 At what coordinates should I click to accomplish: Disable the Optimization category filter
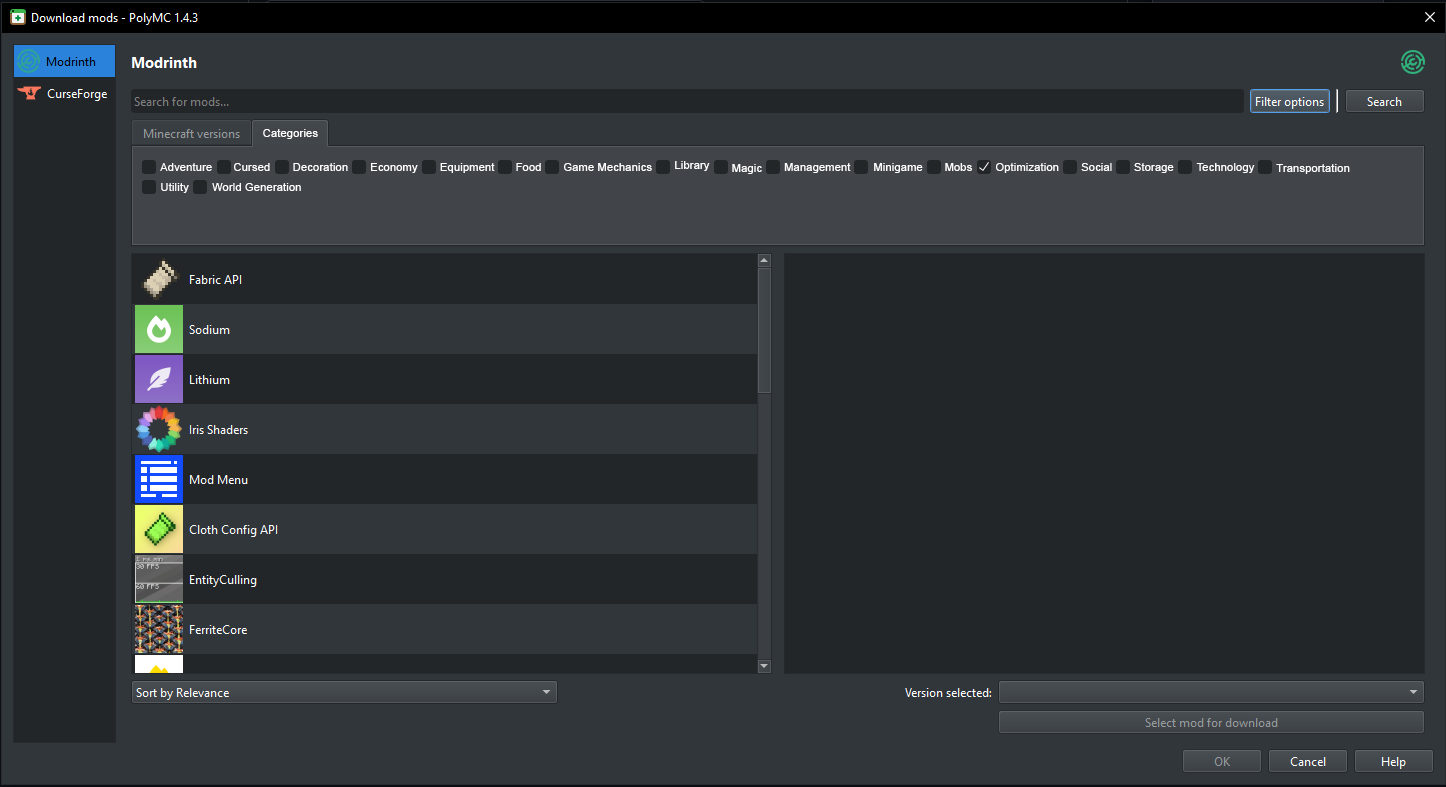click(985, 166)
